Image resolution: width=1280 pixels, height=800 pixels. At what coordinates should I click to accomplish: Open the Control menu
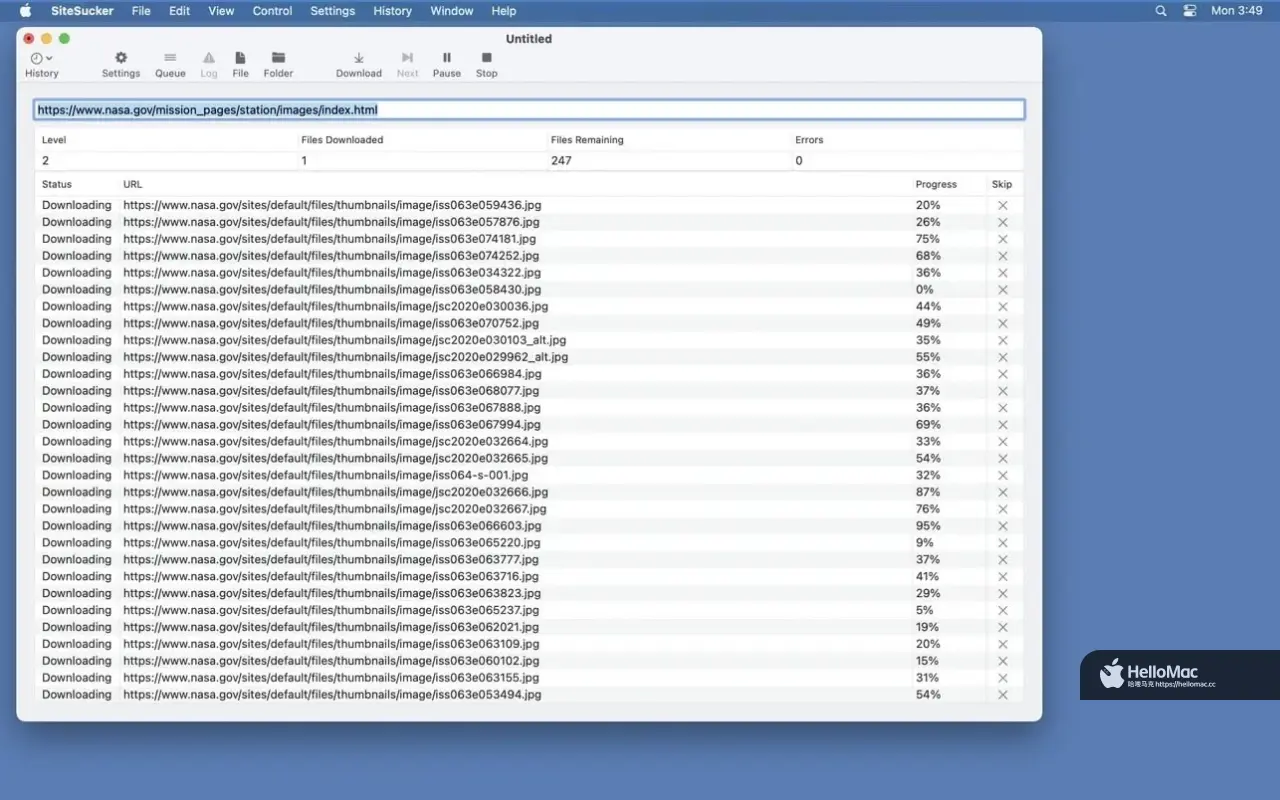coord(272,11)
